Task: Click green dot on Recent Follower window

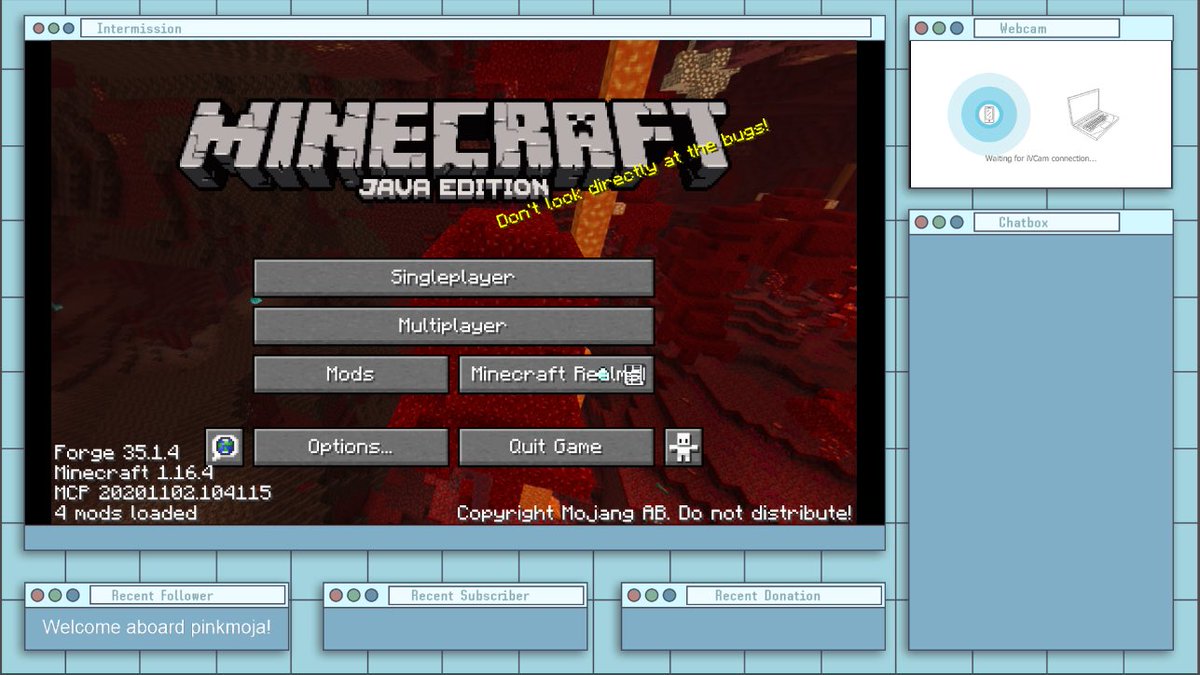Action: click(x=56, y=595)
